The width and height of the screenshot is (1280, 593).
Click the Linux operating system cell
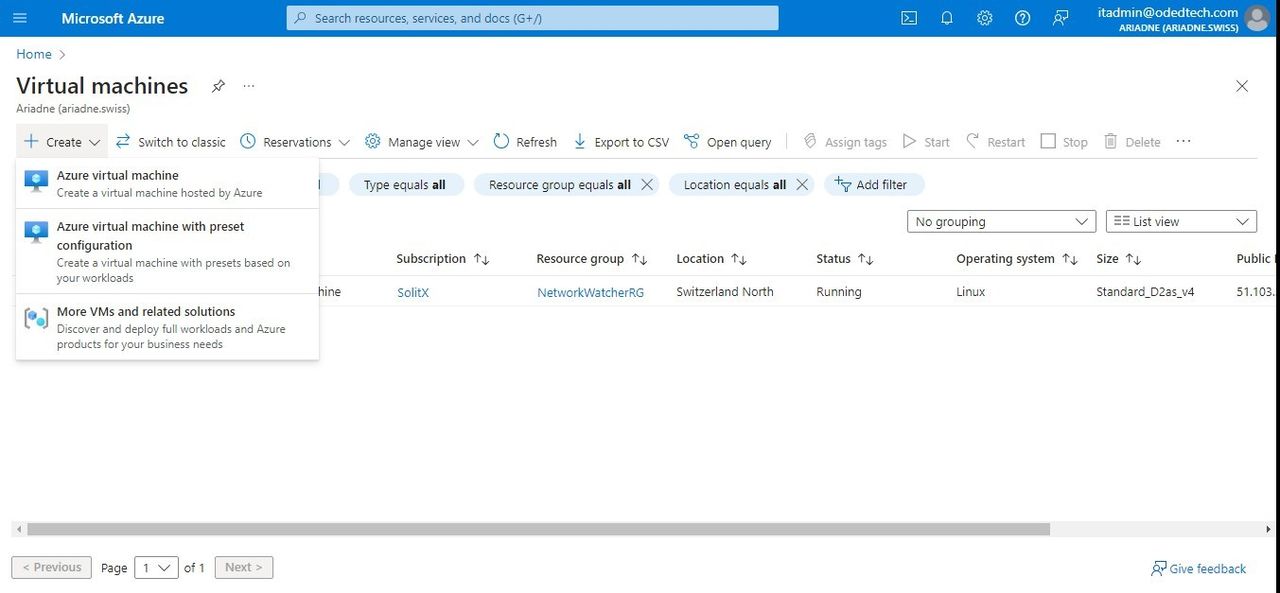pyautogui.click(x=970, y=292)
